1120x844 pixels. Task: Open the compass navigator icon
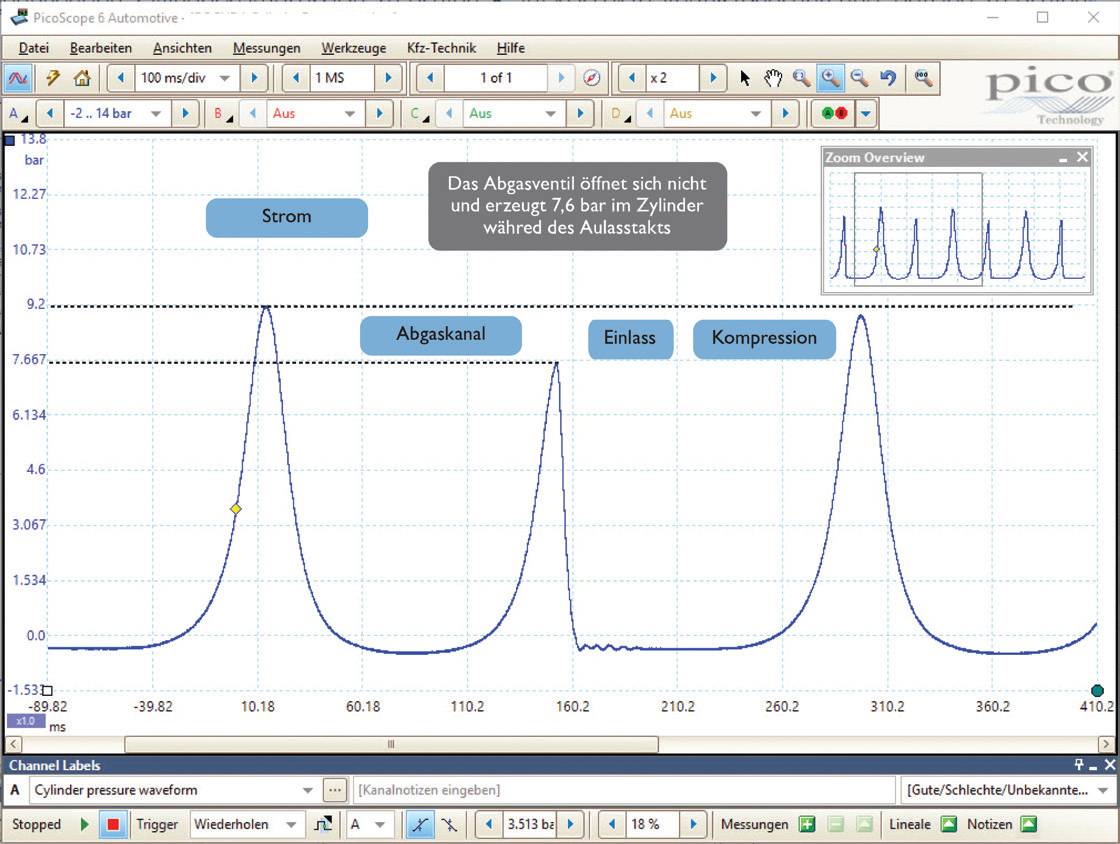click(x=592, y=78)
